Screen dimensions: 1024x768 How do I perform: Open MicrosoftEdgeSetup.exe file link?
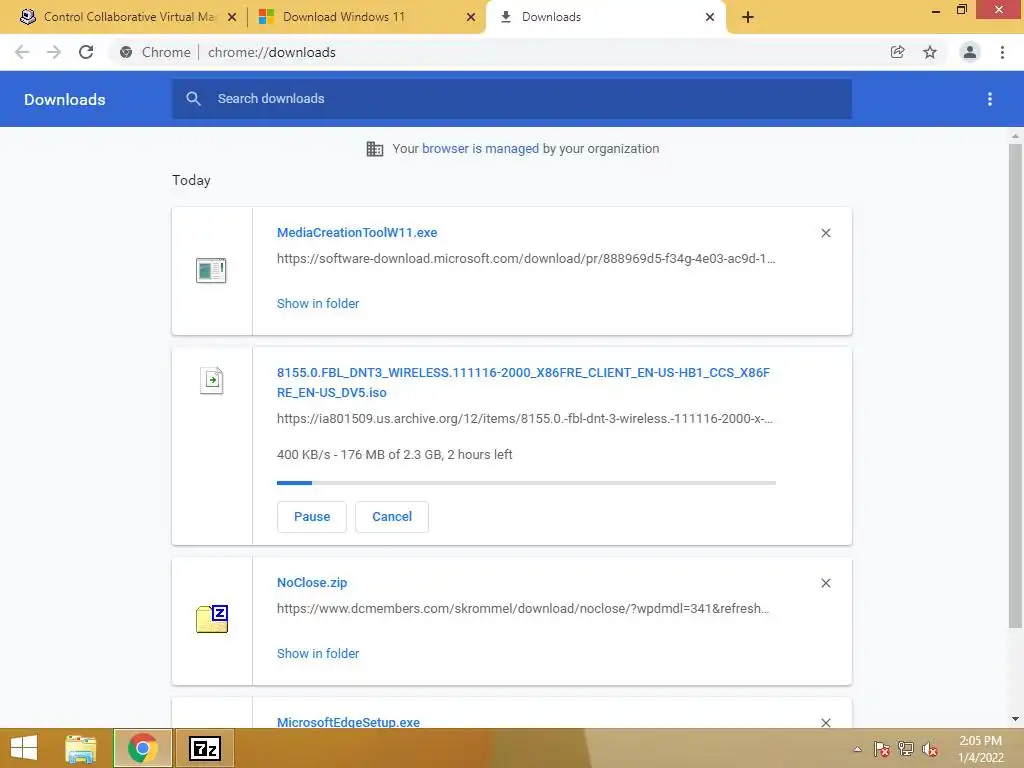(x=348, y=722)
